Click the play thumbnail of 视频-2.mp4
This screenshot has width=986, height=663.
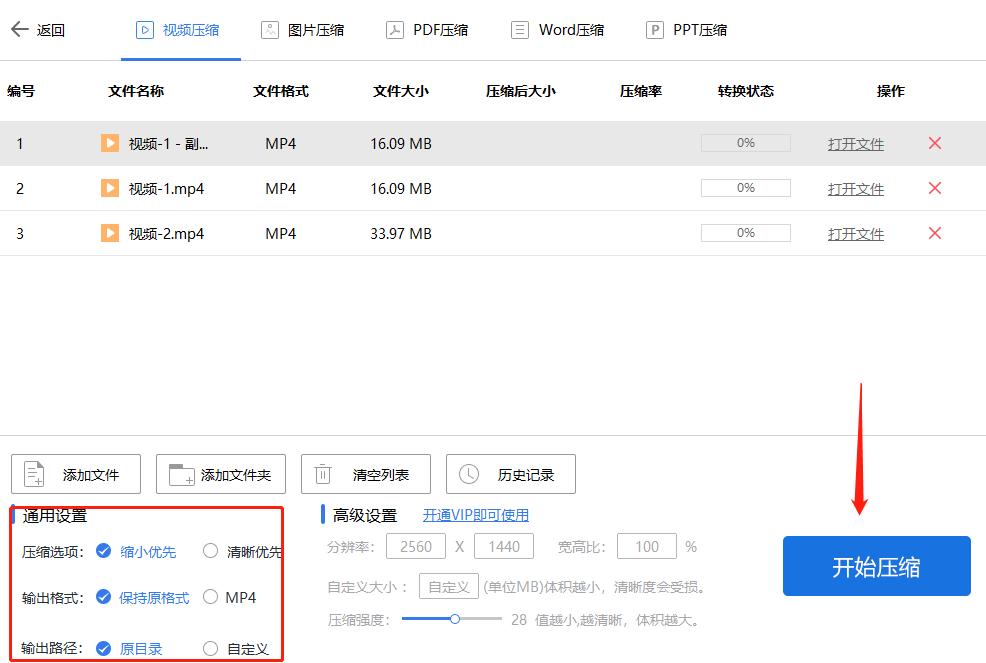pos(109,233)
